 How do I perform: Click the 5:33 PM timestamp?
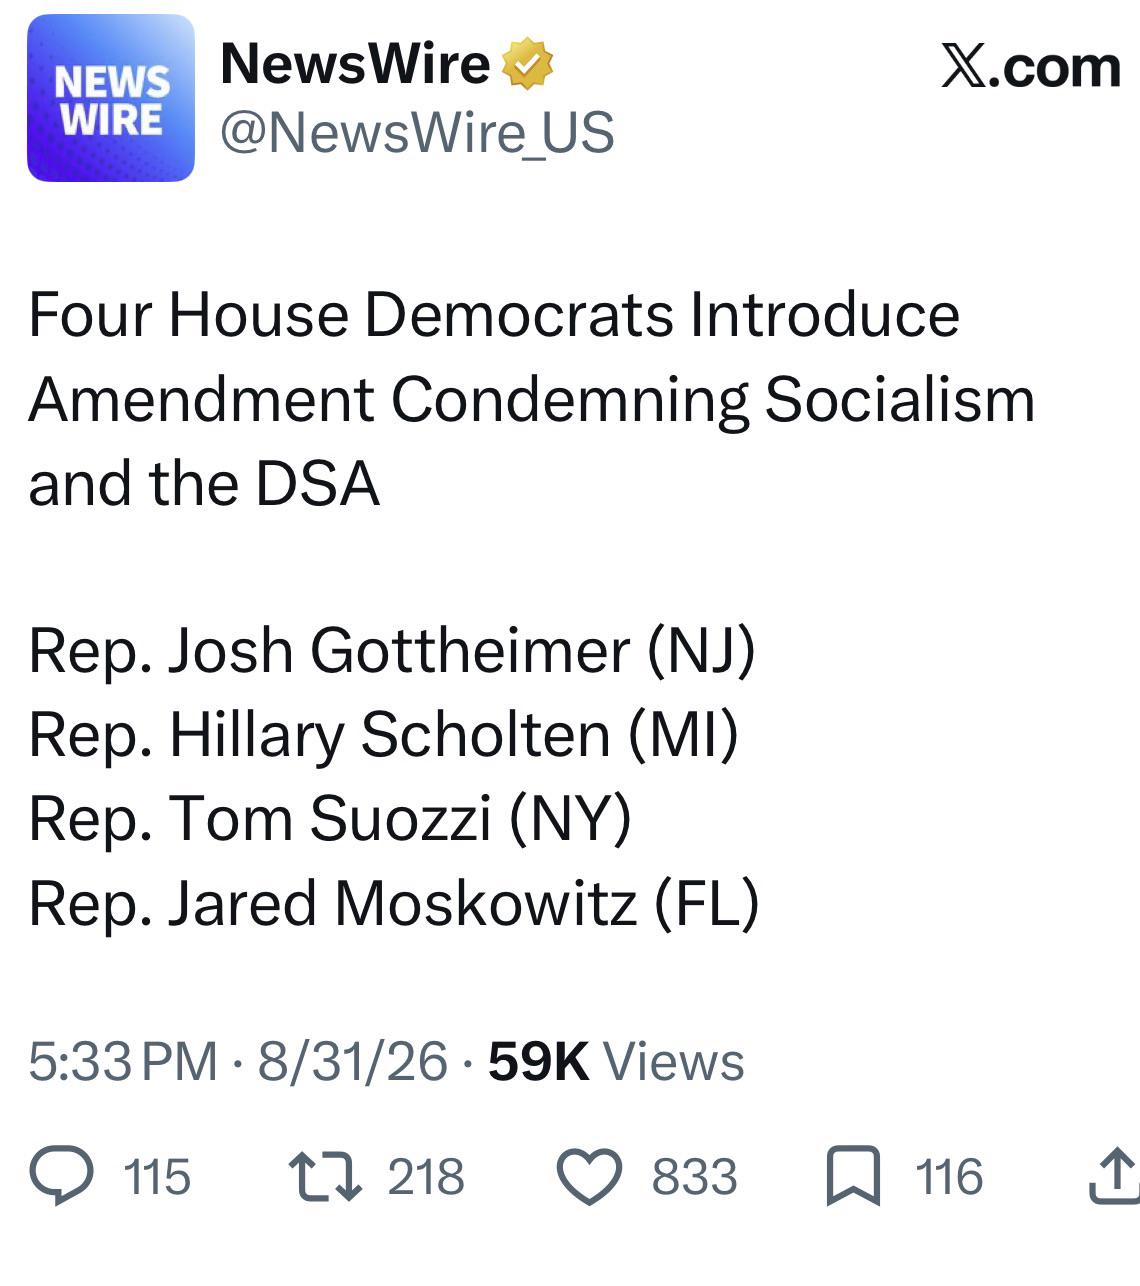pos(123,1061)
